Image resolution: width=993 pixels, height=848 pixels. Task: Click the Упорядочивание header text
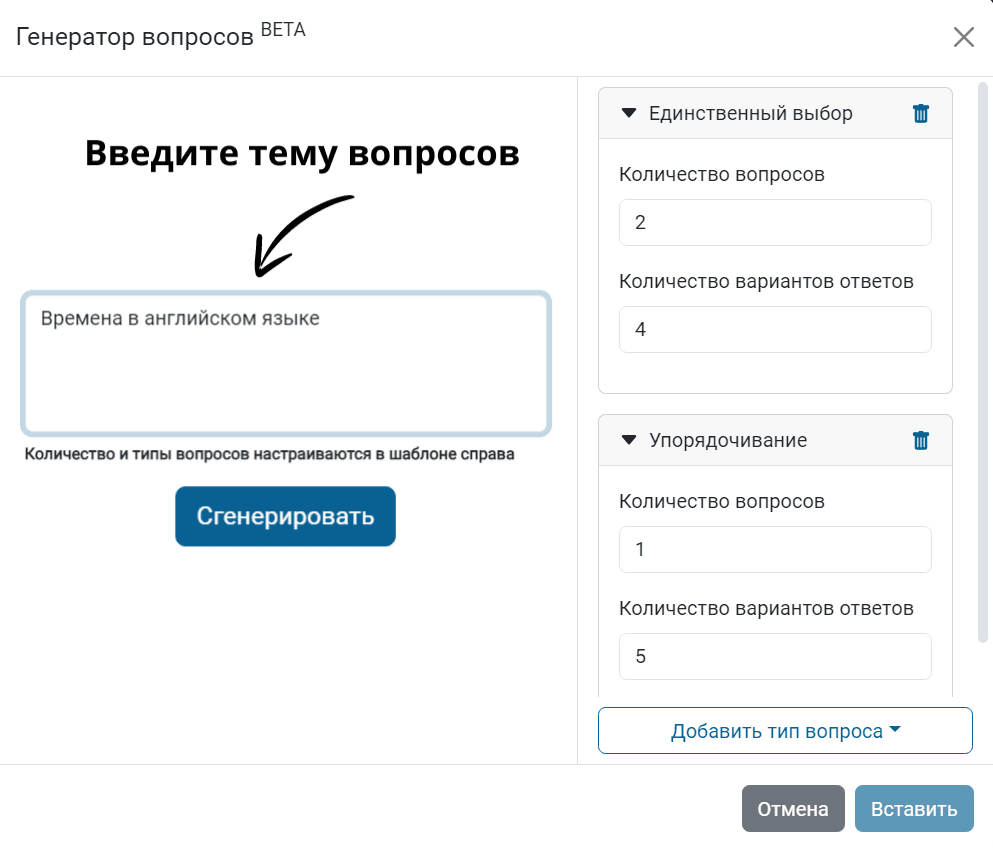728,440
